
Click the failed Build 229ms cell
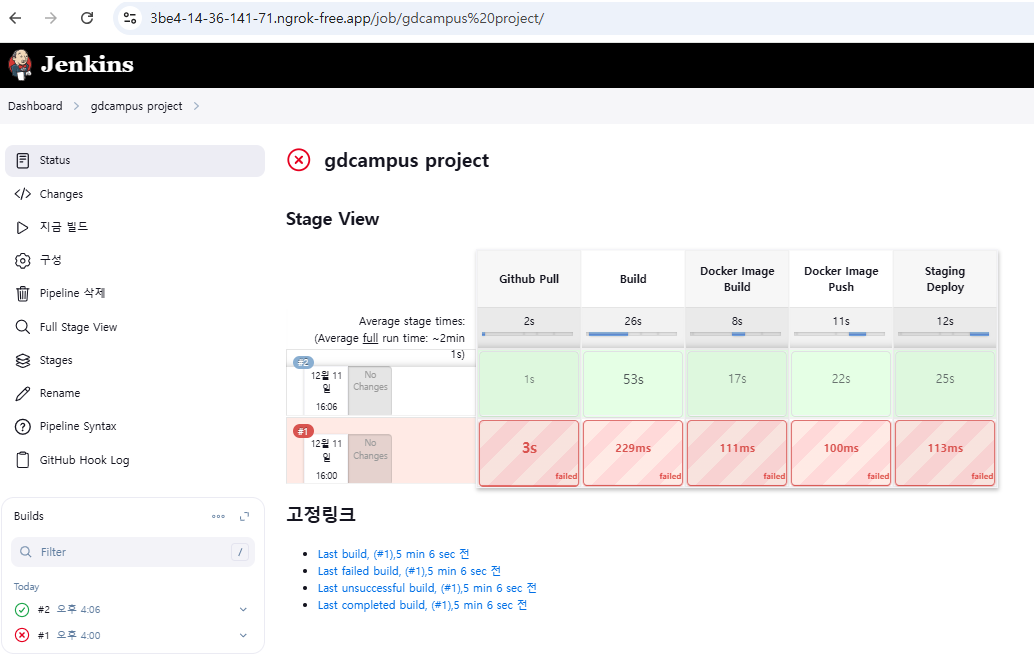click(633, 453)
